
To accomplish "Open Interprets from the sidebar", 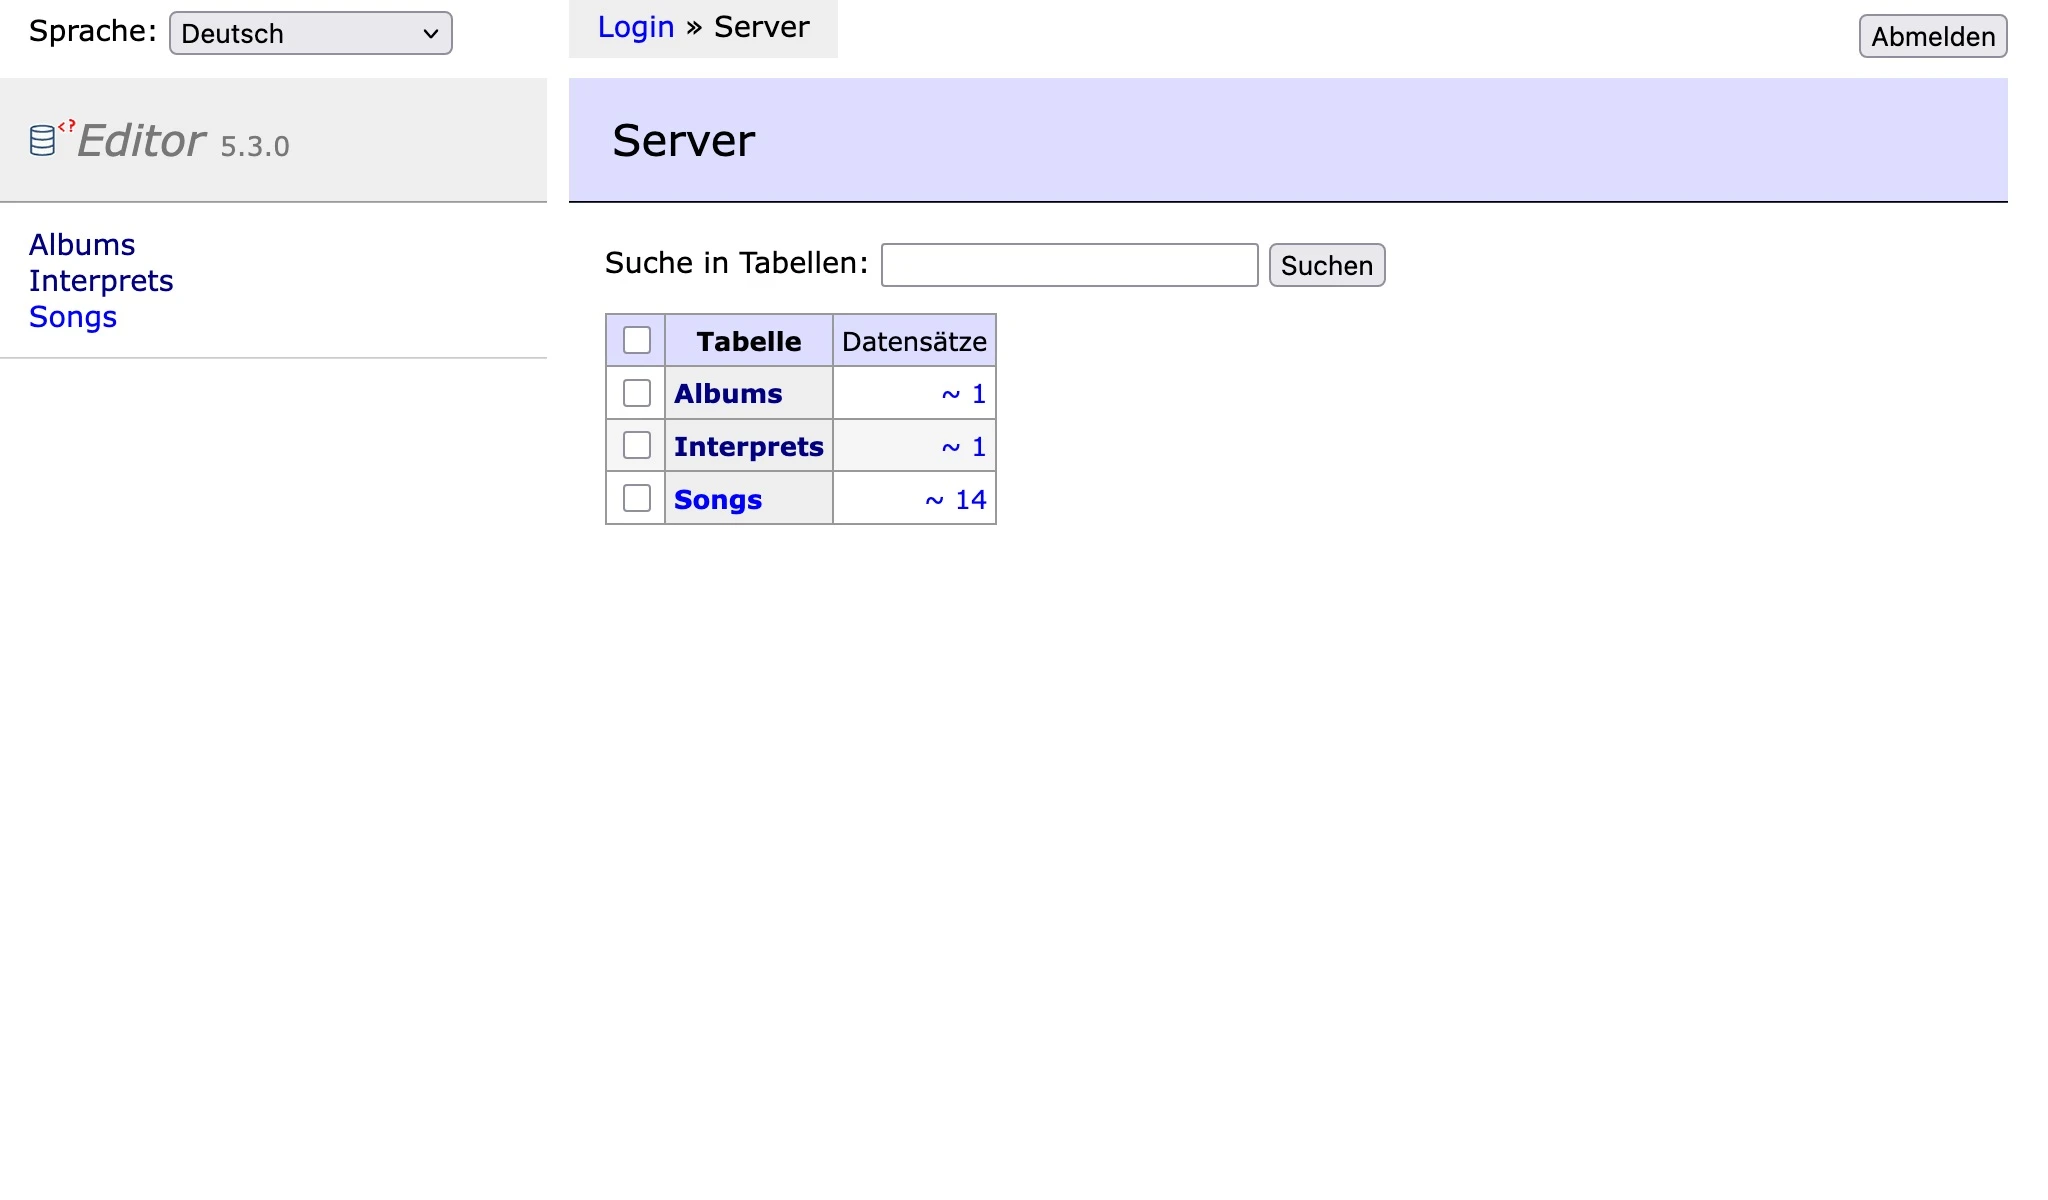I will click(x=102, y=281).
